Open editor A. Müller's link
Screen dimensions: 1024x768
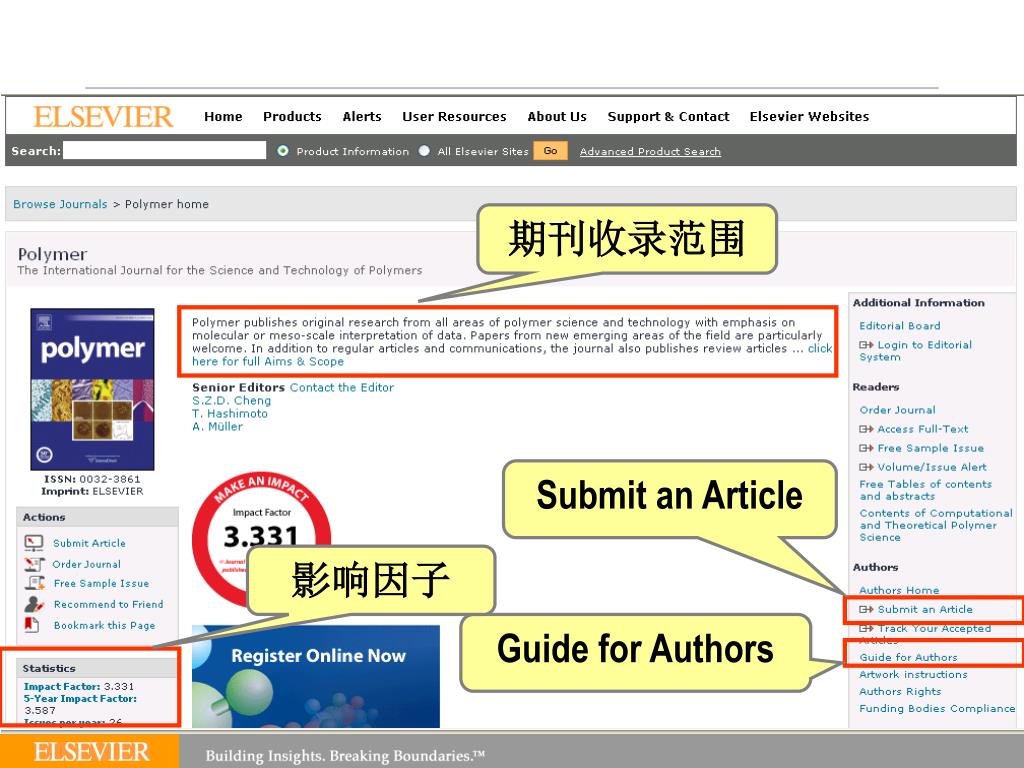coord(217,426)
